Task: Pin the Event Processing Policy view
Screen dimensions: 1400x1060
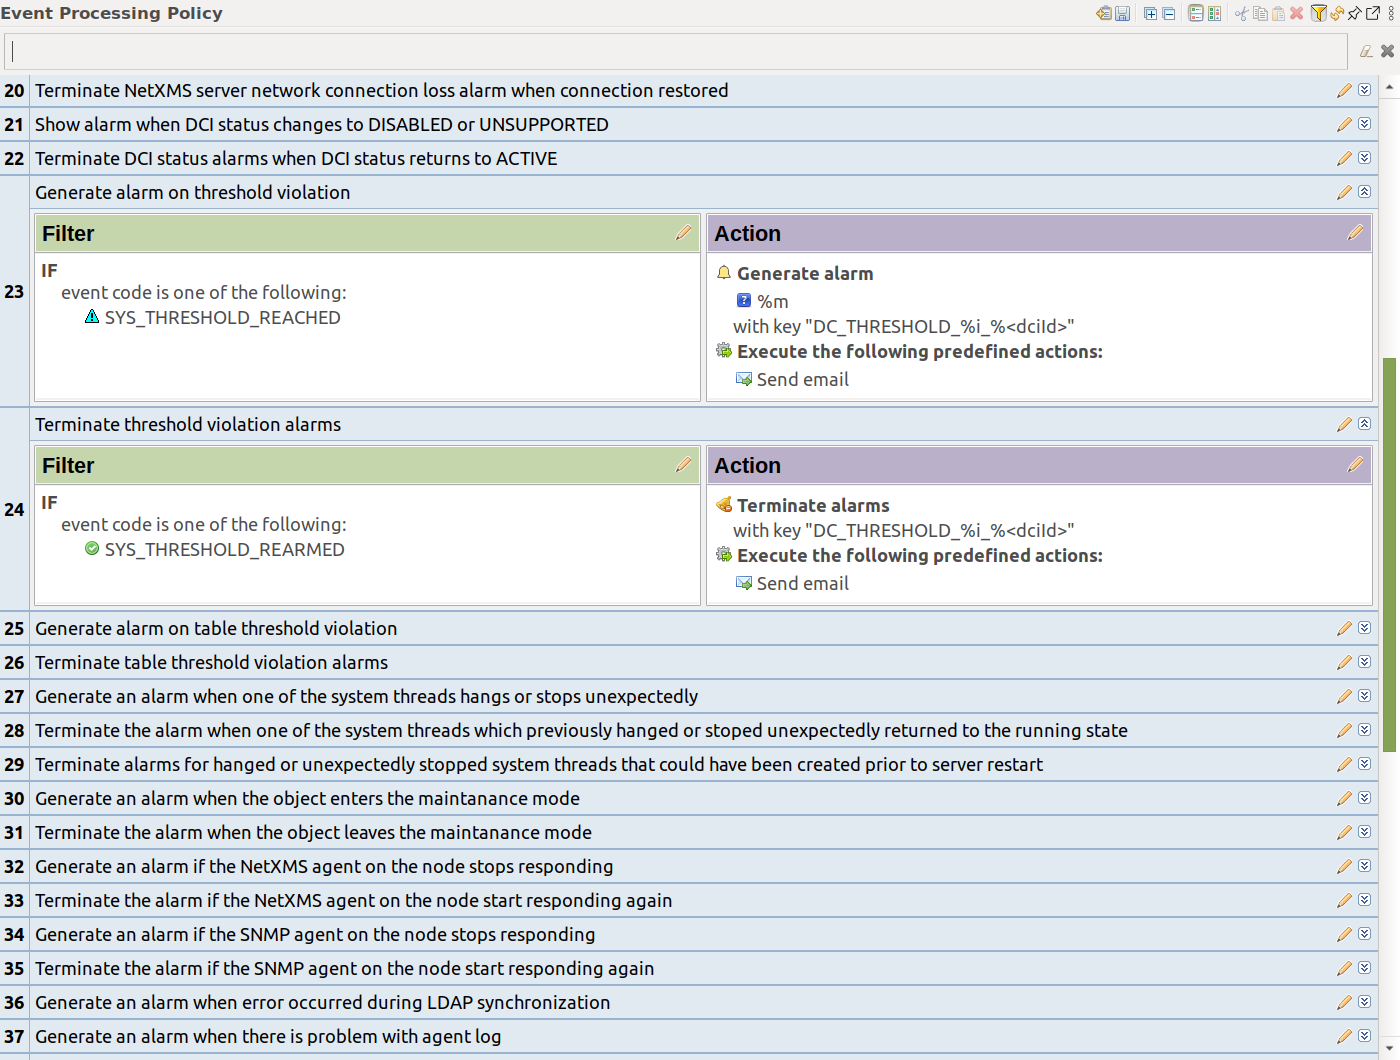Action: [x=1355, y=13]
